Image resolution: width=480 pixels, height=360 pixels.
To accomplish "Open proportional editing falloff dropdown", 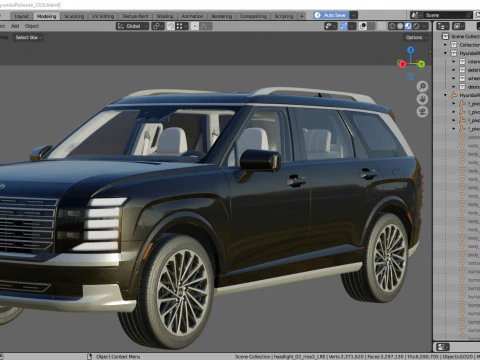I will click(x=206, y=26).
